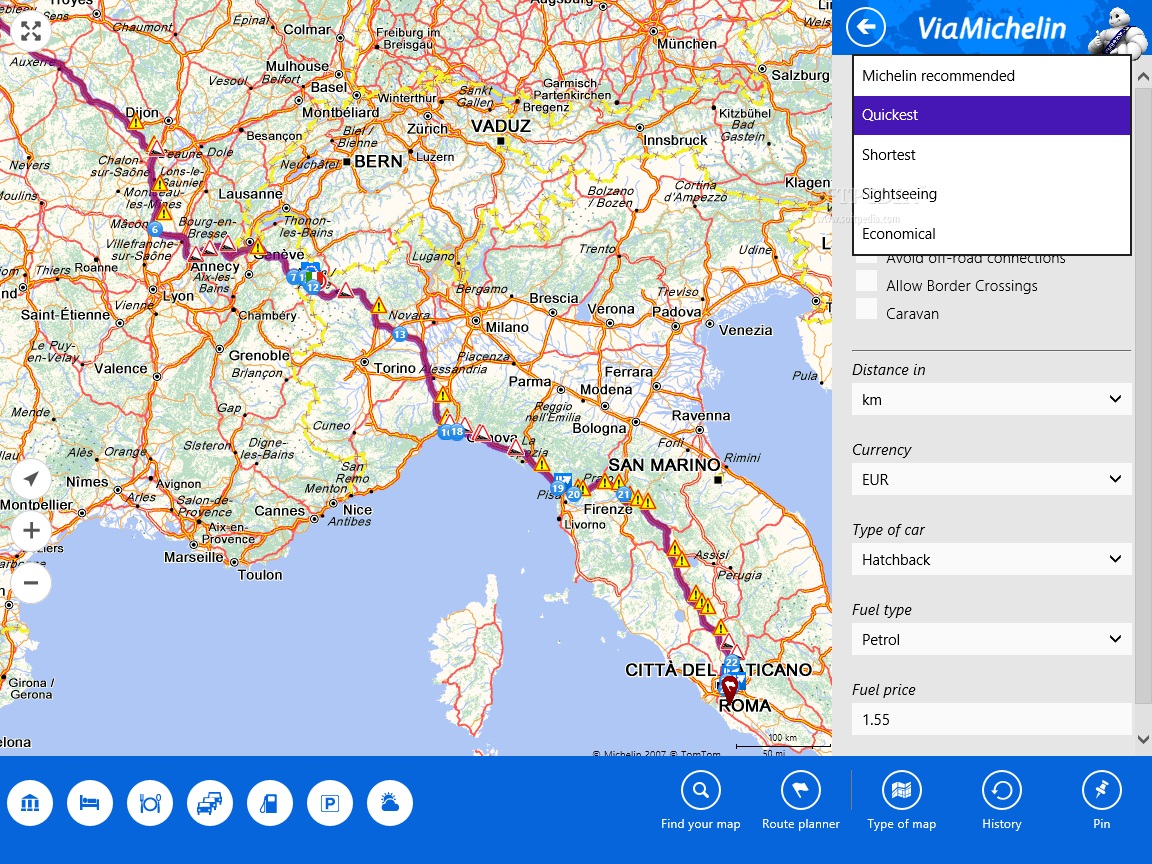Click the VADUZ capital label
The height and width of the screenshot is (864, 1152).
pos(501,126)
